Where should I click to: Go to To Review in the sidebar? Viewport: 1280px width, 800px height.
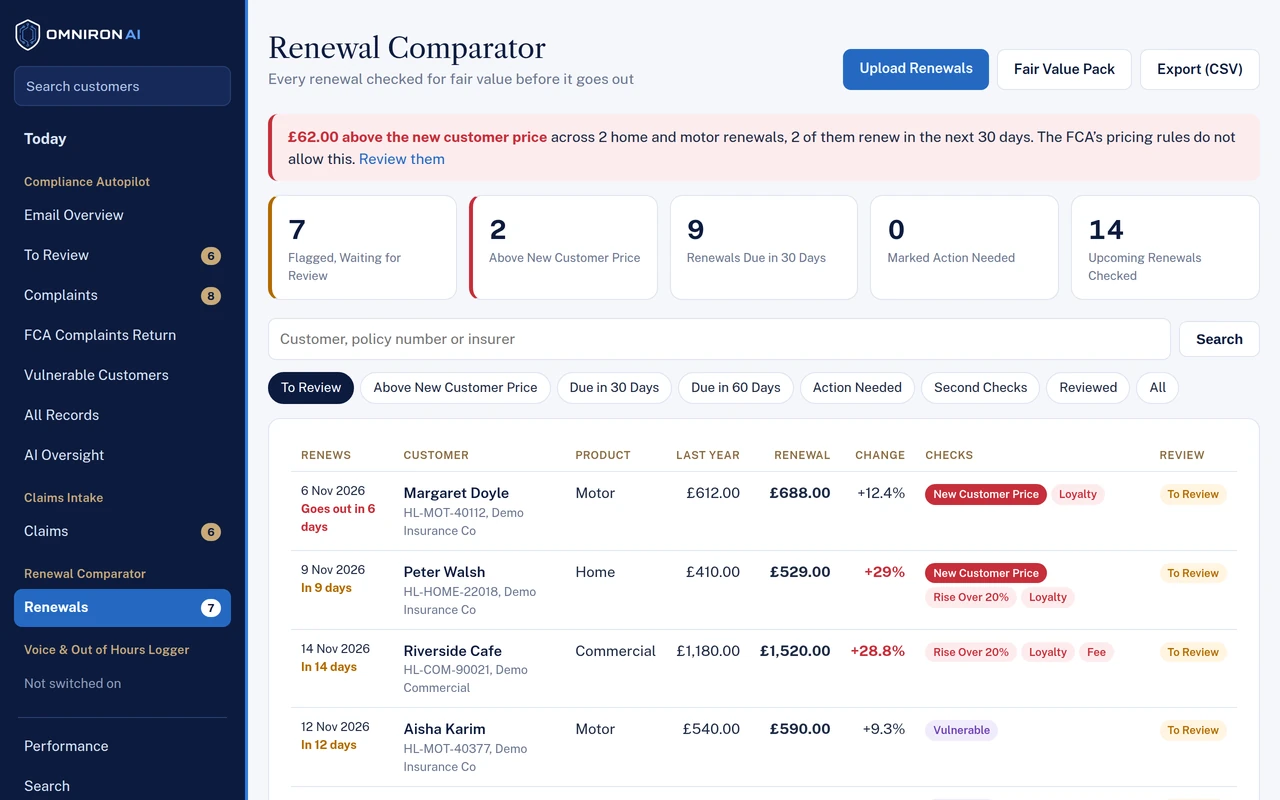(122, 255)
